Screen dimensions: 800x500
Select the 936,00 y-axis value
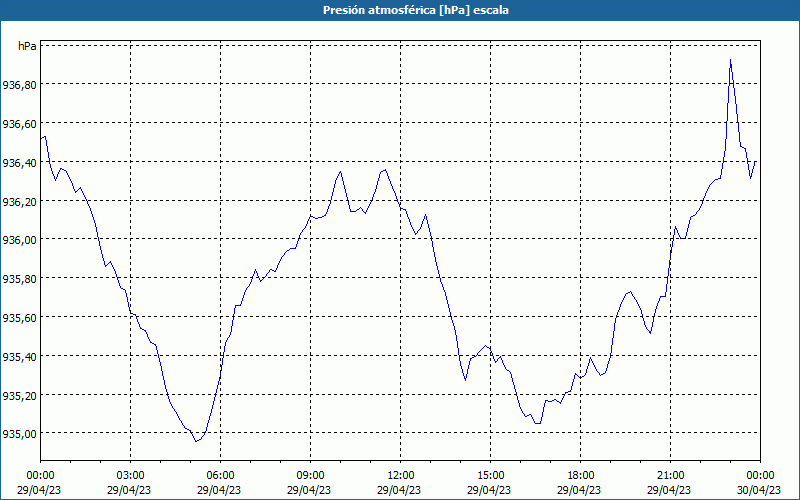(19, 240)
